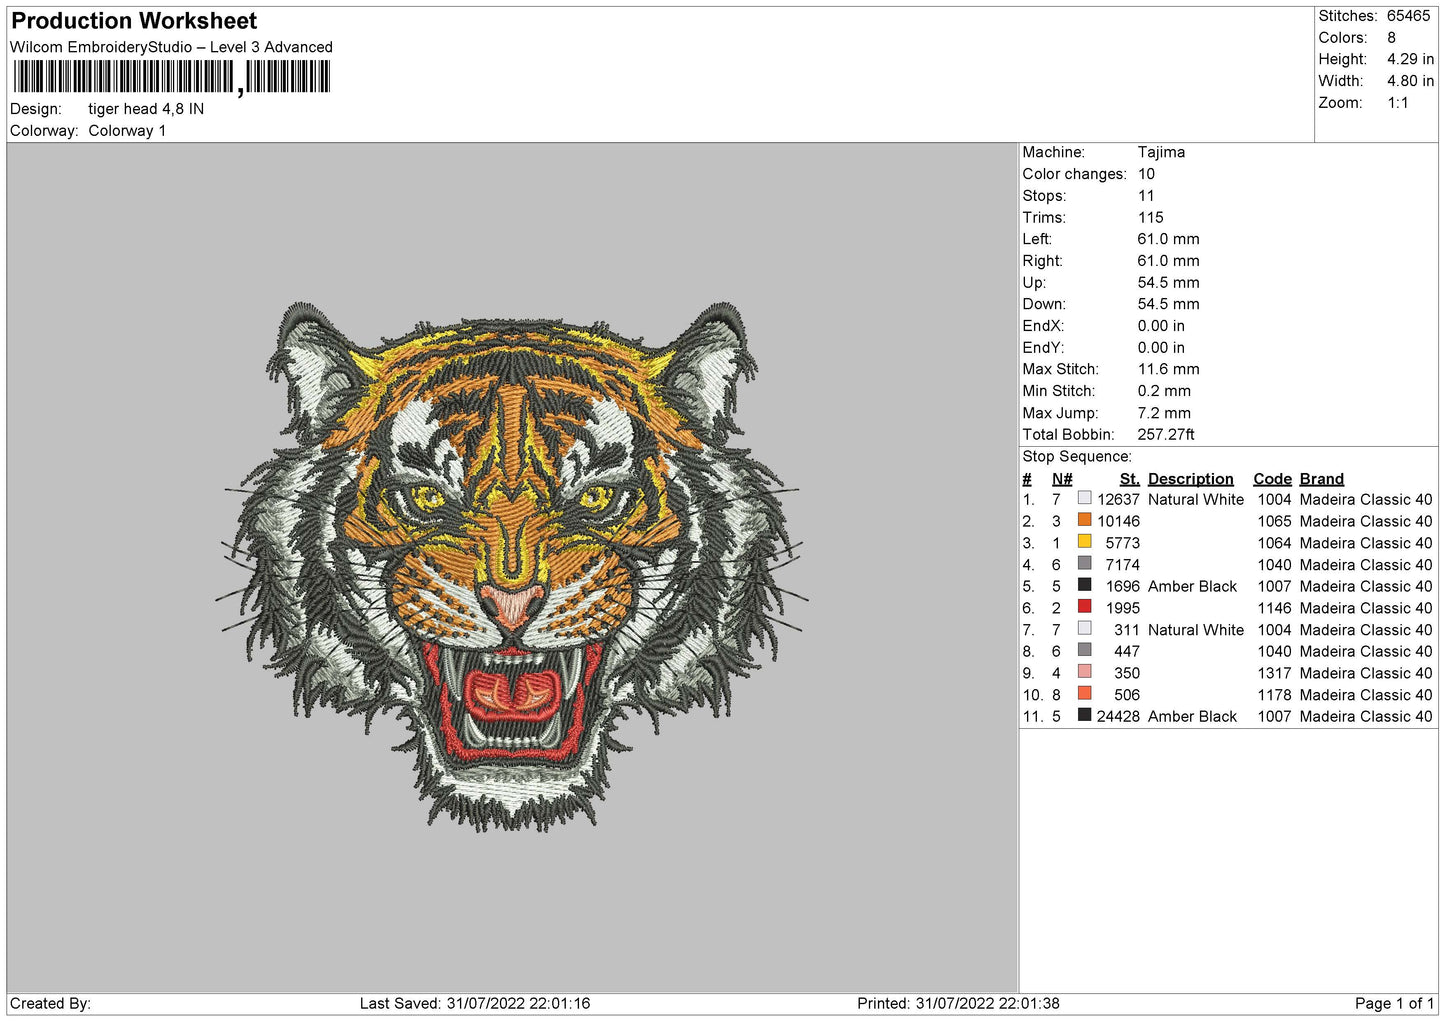
Task: Click the 'Stop Sequence:' heading
Action: pyautogui.click(x=1077, y=457)
